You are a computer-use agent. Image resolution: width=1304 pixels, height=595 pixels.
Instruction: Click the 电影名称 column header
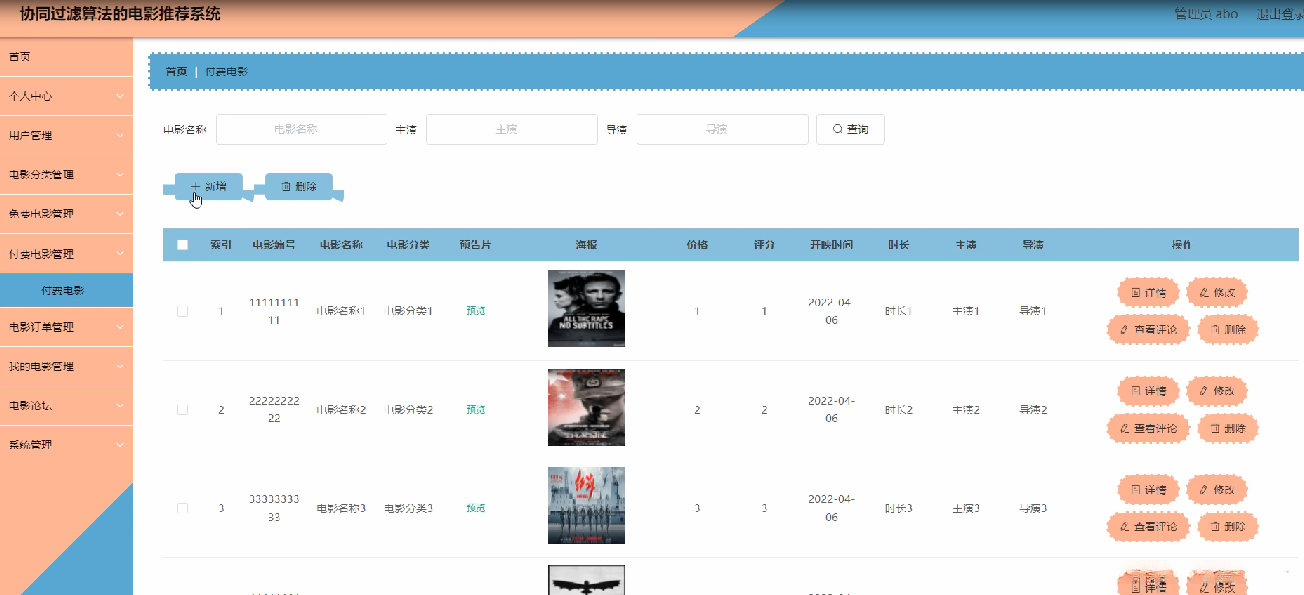(341, 245)
